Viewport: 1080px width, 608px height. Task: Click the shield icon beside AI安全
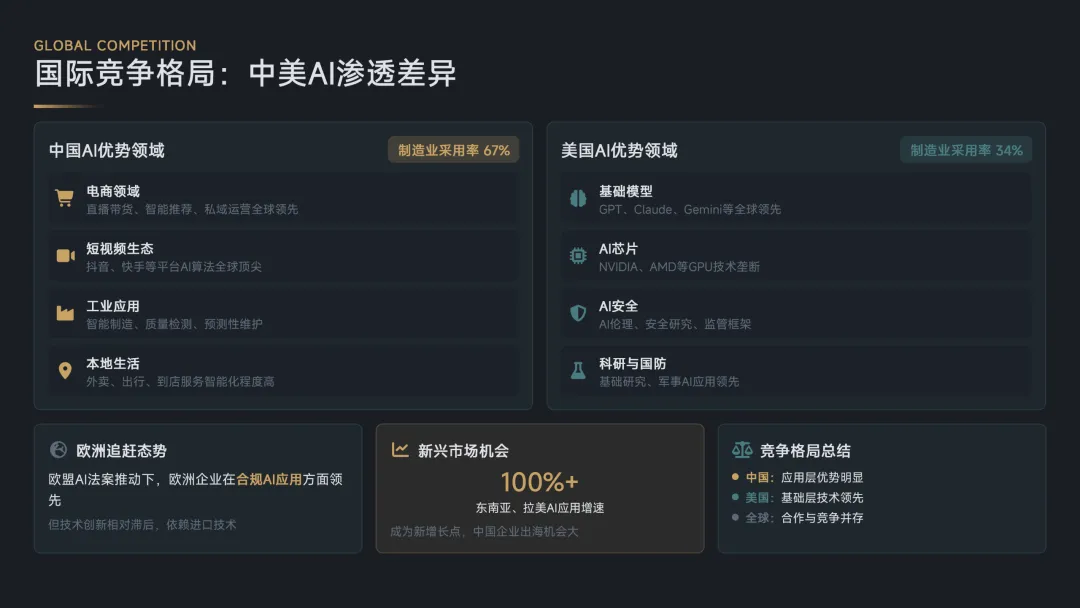[578, 313]
